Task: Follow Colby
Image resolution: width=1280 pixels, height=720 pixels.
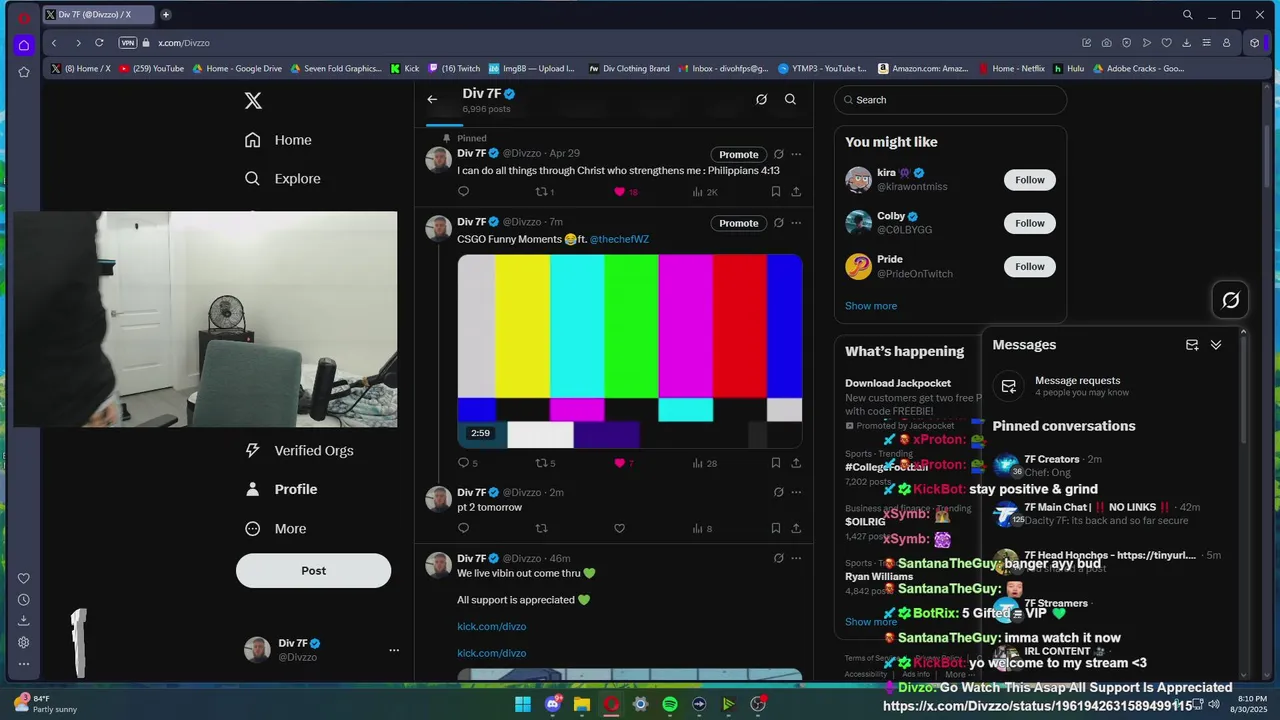Action: [x=1029, y=223]
